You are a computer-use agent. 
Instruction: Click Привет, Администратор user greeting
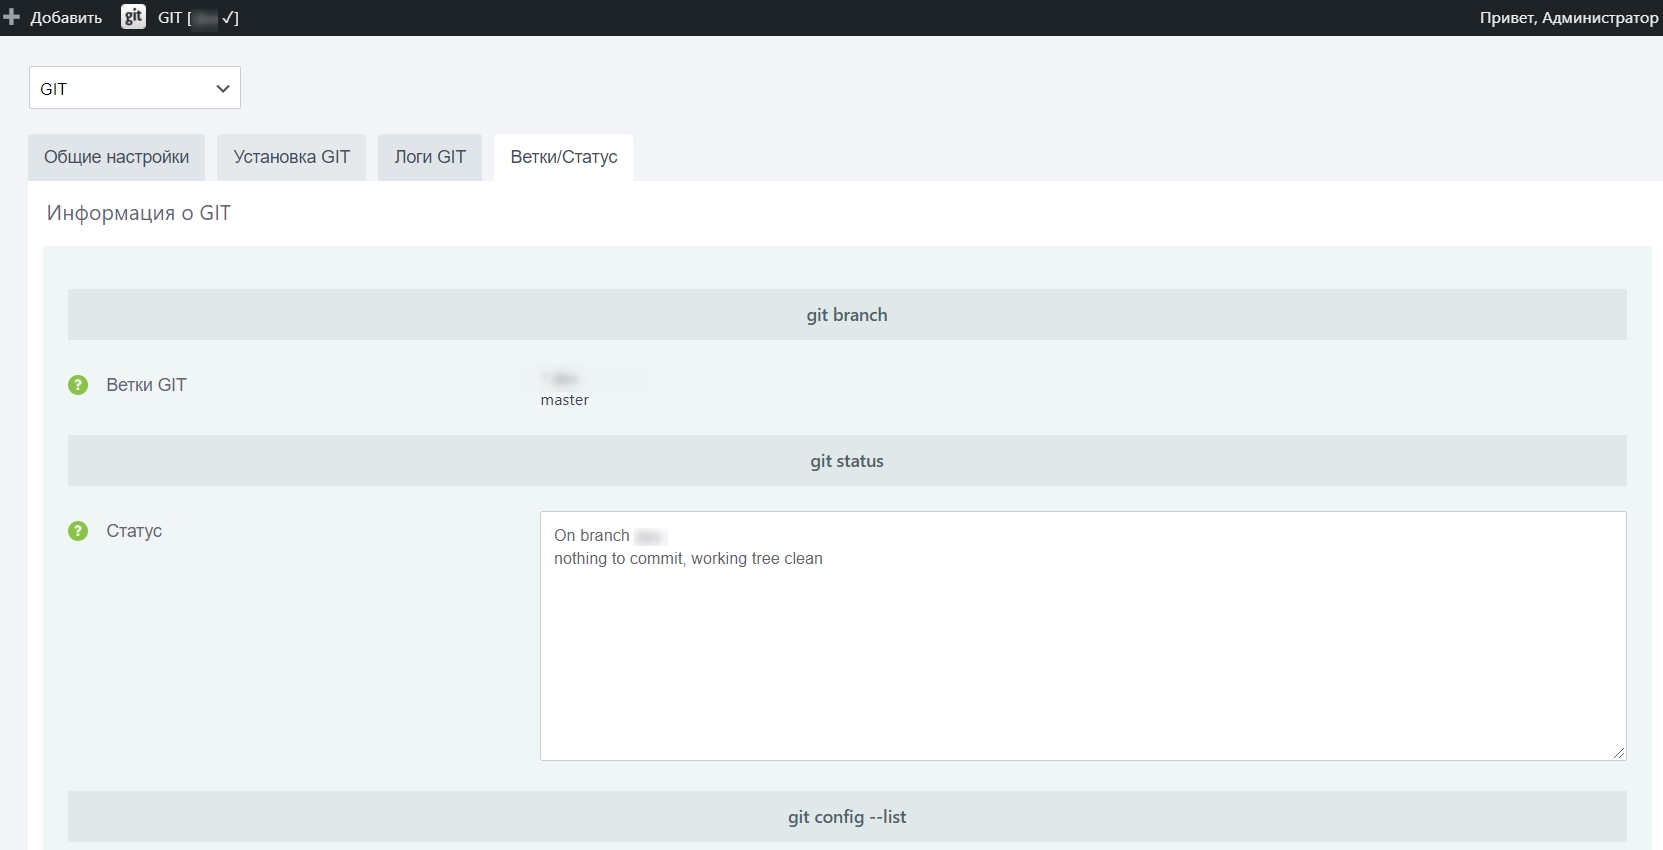(x=1568, y=18)
